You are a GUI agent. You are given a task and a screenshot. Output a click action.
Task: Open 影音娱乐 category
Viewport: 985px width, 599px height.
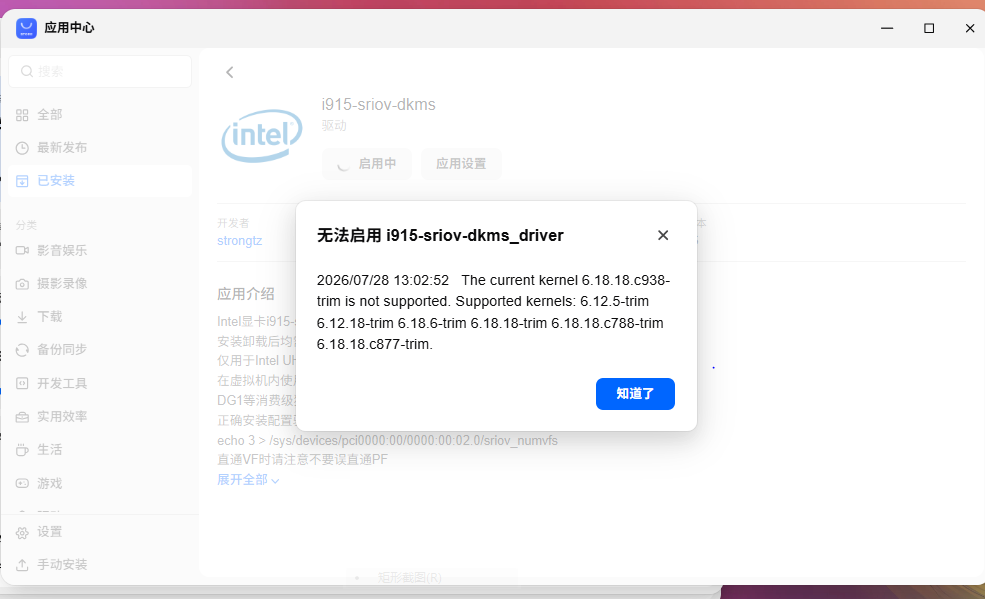100,251
